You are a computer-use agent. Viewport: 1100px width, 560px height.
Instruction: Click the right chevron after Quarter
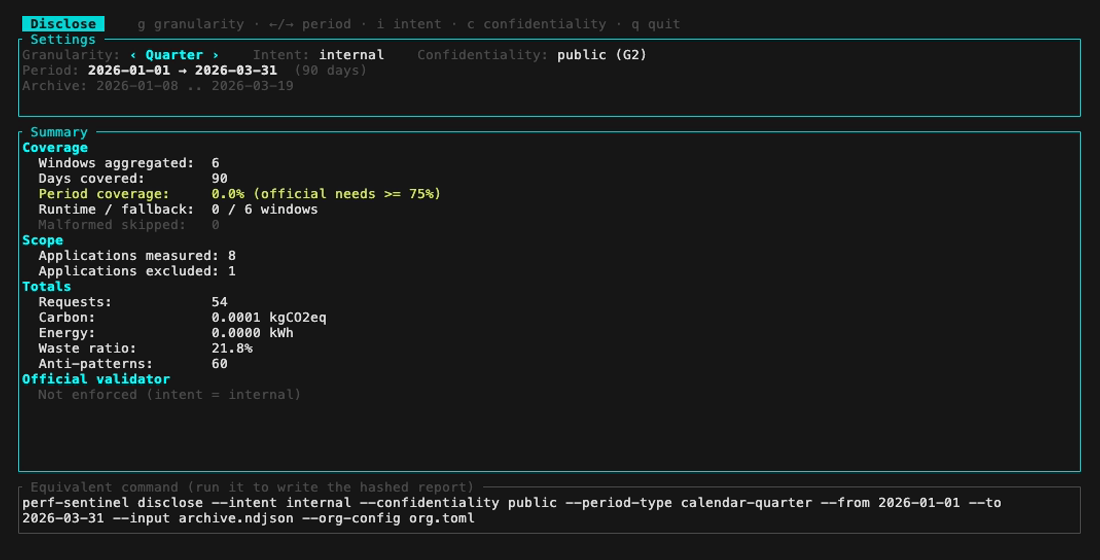pos(215,55)
